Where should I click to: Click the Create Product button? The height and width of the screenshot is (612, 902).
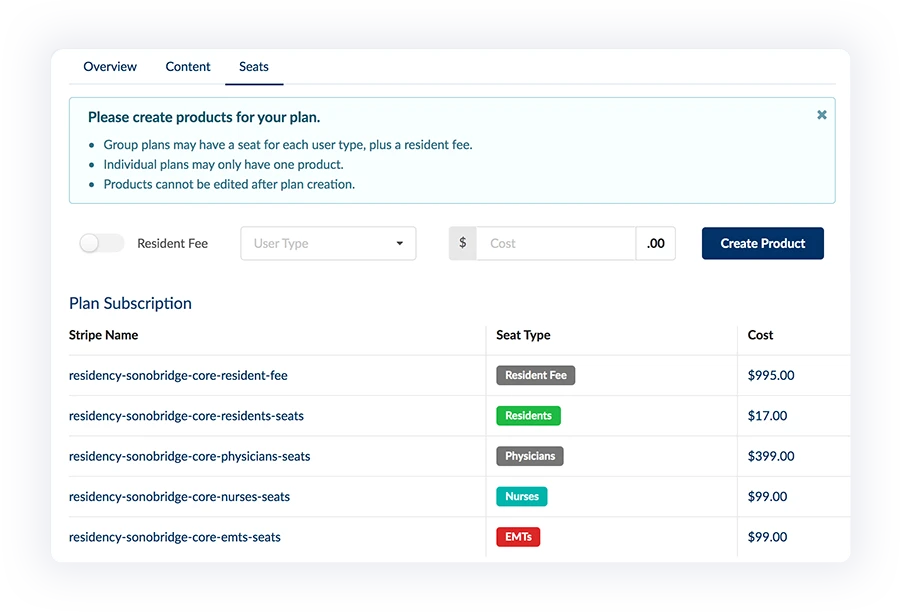pos(762,243)
